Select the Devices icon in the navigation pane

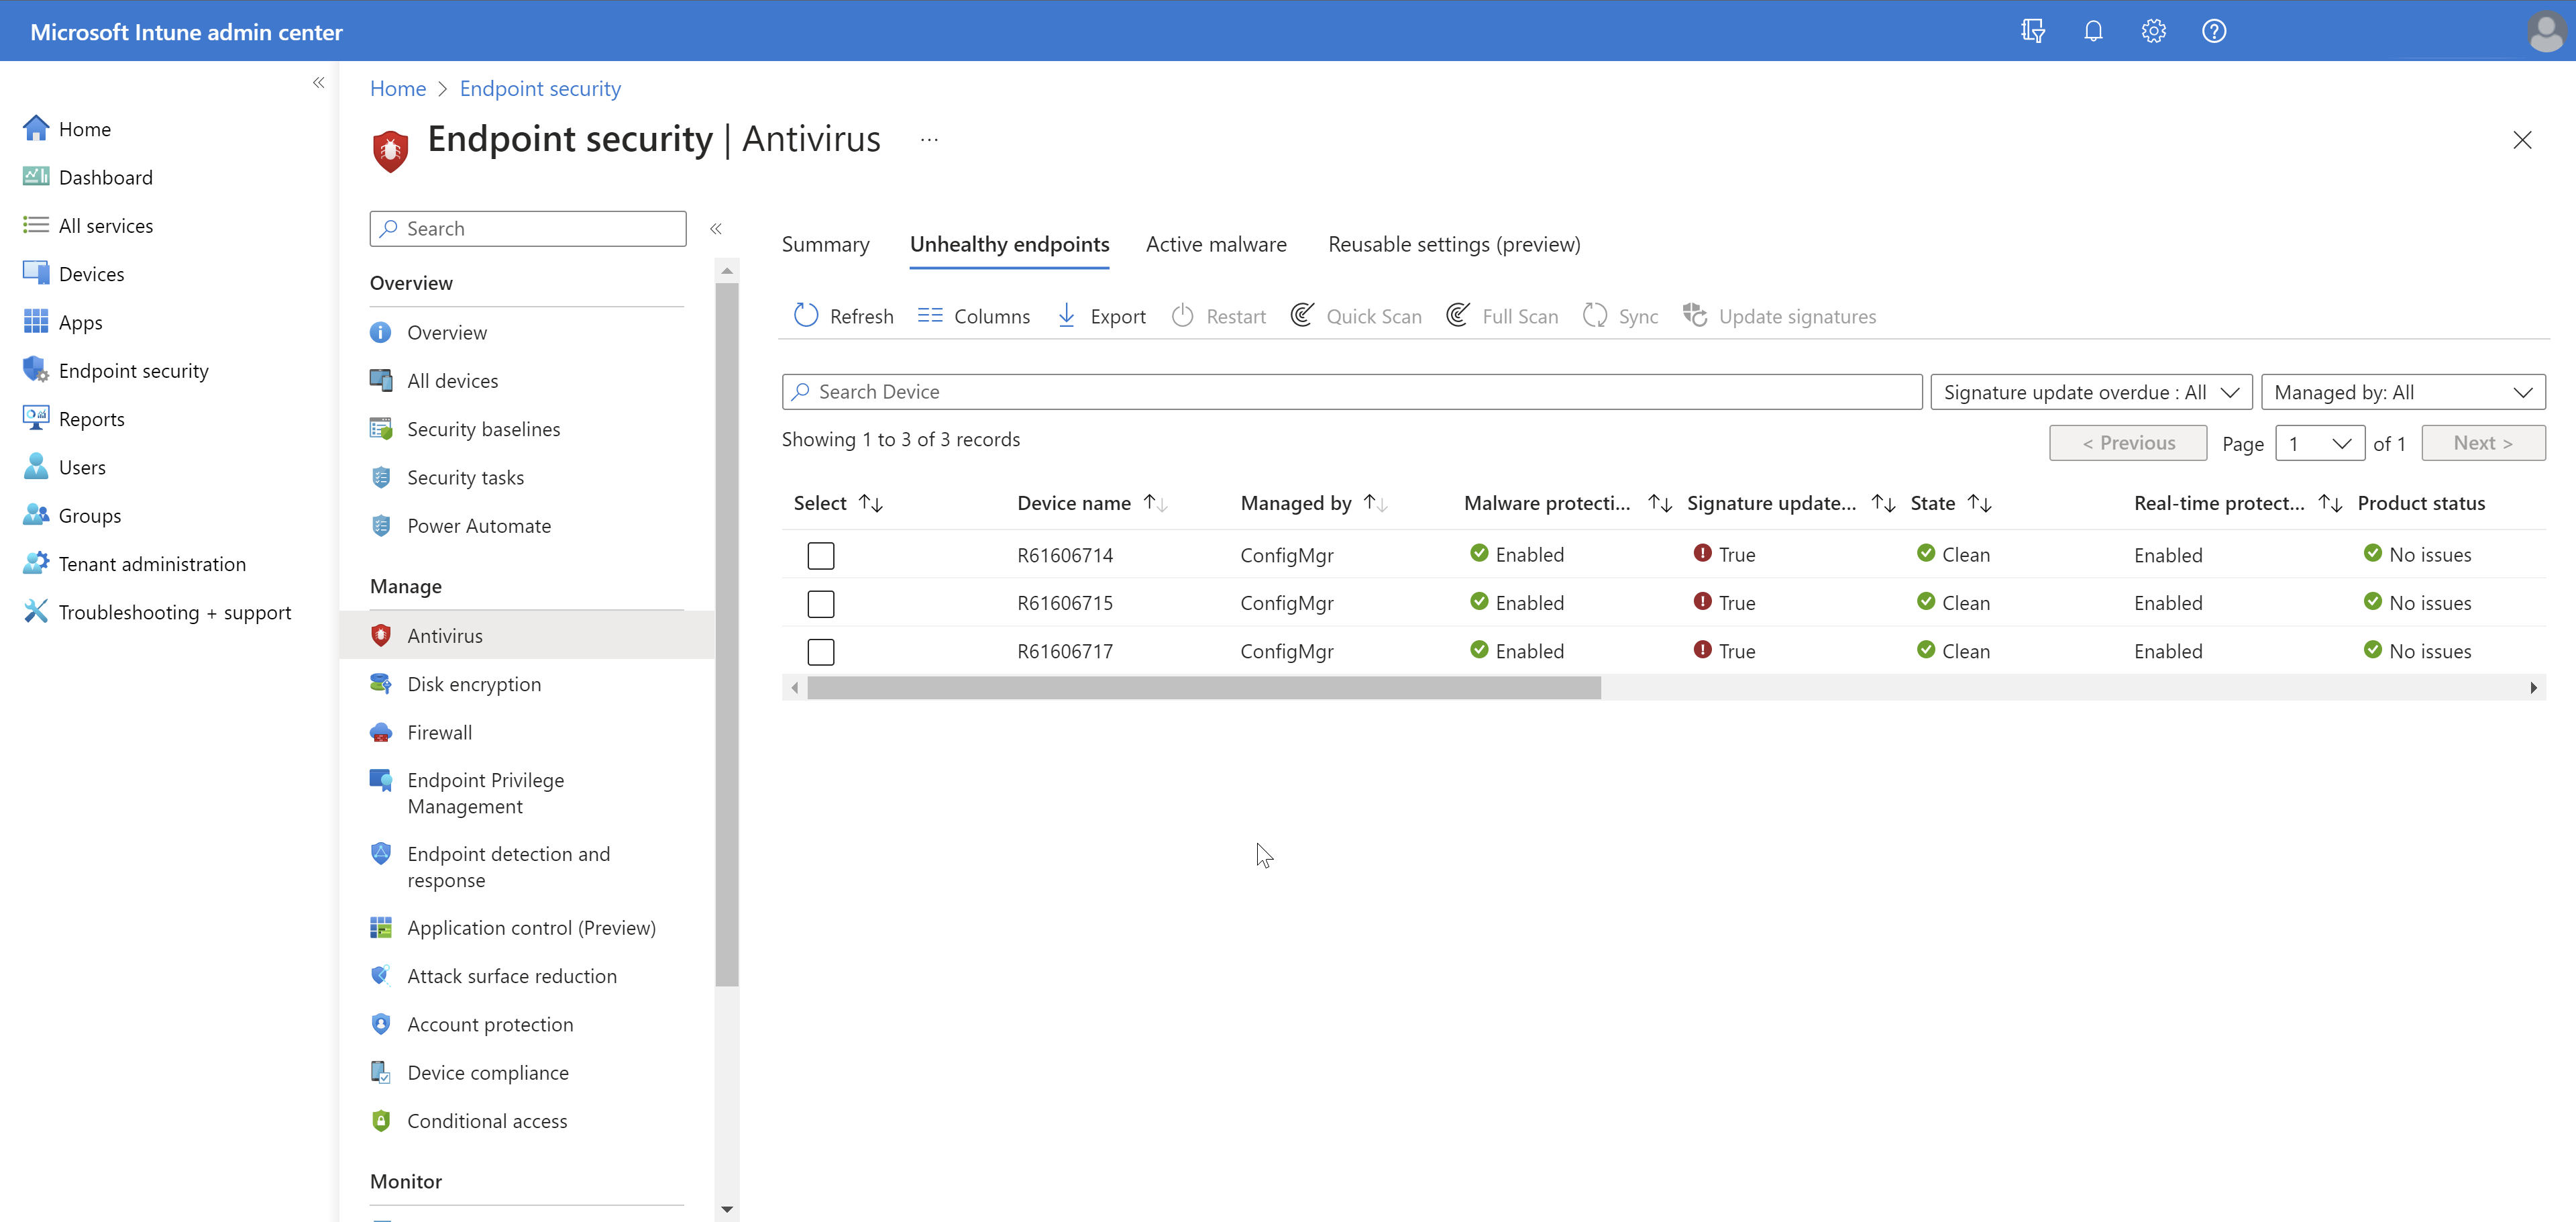(x=90, y=273)
